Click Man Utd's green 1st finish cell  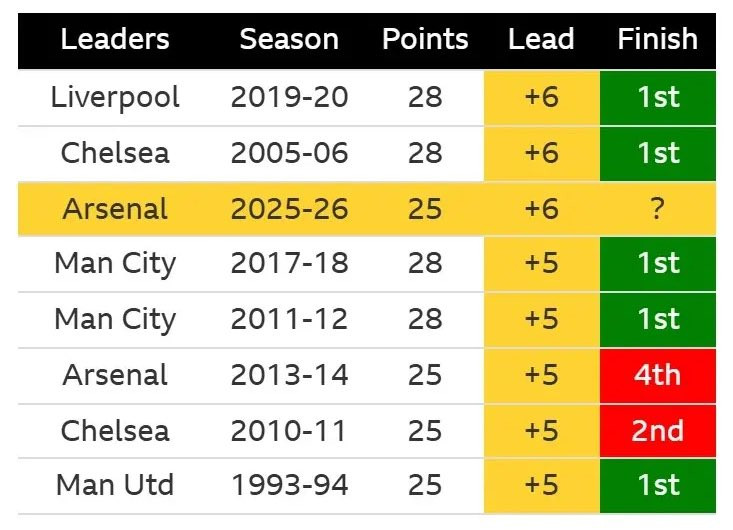coord(658,486)
